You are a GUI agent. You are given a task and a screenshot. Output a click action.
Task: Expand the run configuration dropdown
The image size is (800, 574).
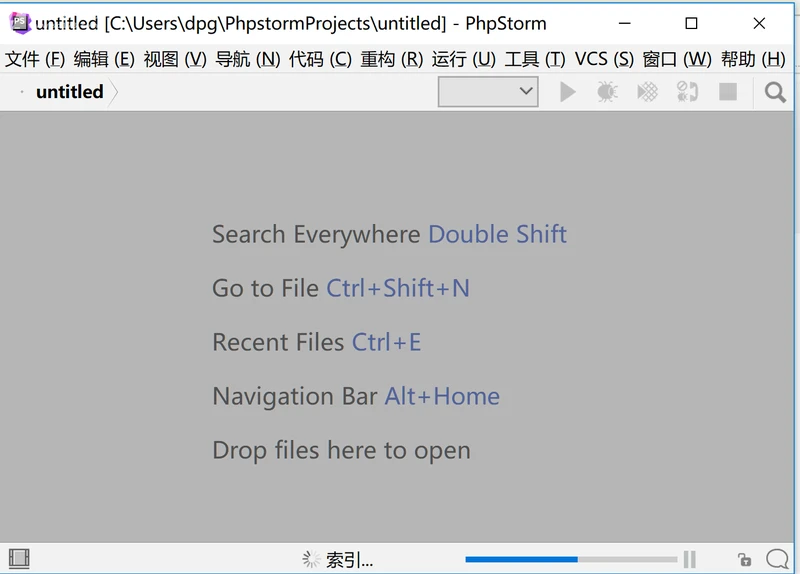tap(488, 92)
